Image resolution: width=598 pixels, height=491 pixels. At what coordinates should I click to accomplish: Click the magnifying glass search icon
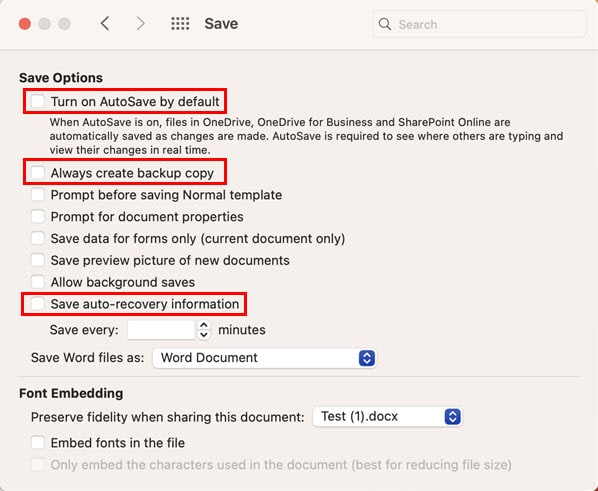[x=385, y=24]
